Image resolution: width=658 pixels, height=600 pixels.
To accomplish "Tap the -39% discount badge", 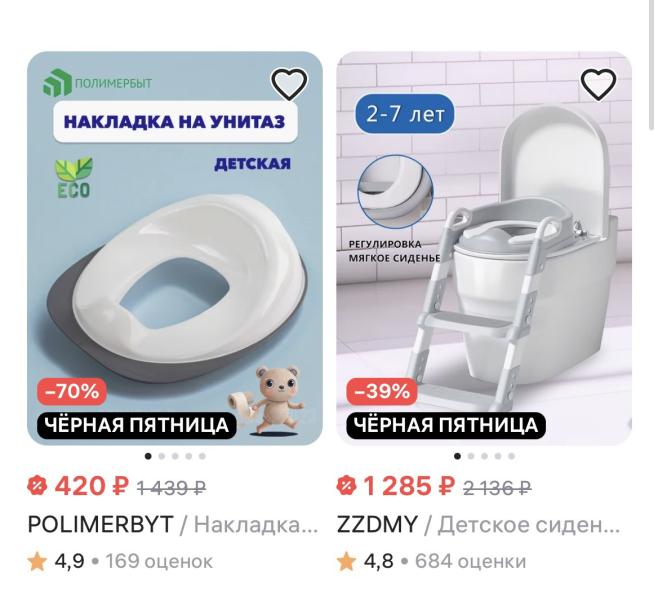I will pyautogui.click(x=382, y=392).
